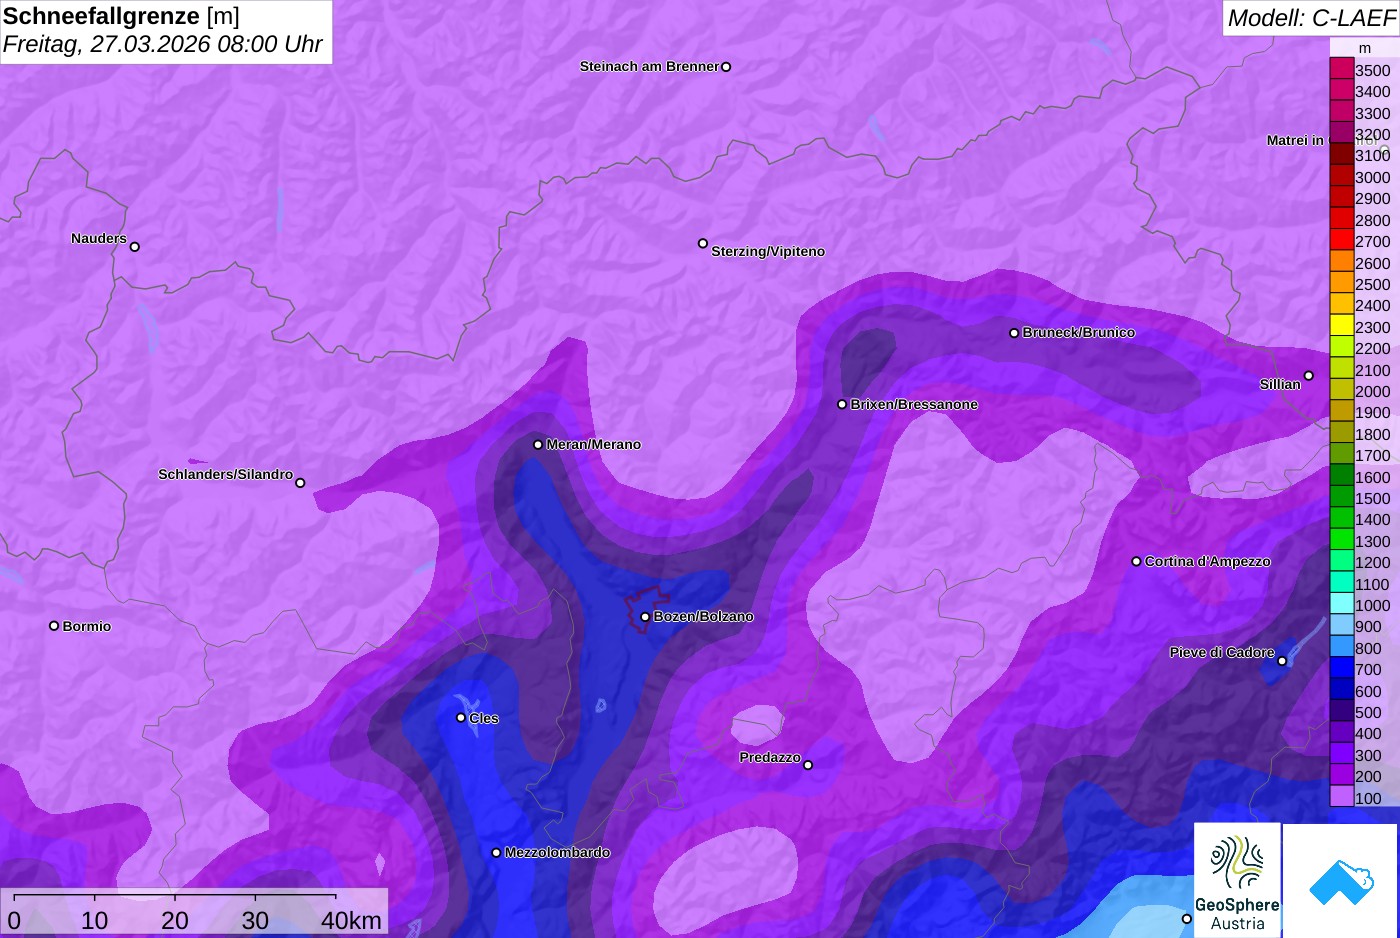Click the 700 m blue legend swatch
The width and height of the screenshot is (1400, 938).
[x=1341, y=668]
